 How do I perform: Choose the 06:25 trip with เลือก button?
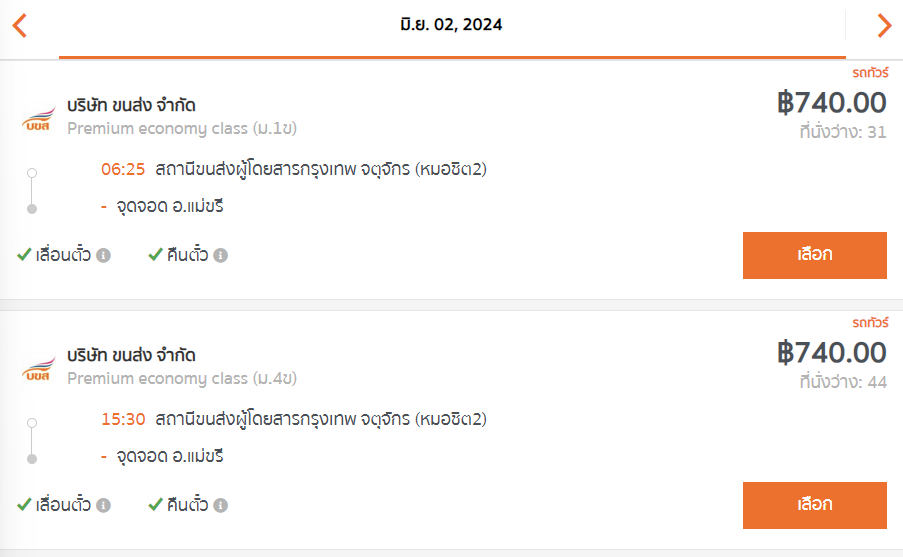[815, 255]
